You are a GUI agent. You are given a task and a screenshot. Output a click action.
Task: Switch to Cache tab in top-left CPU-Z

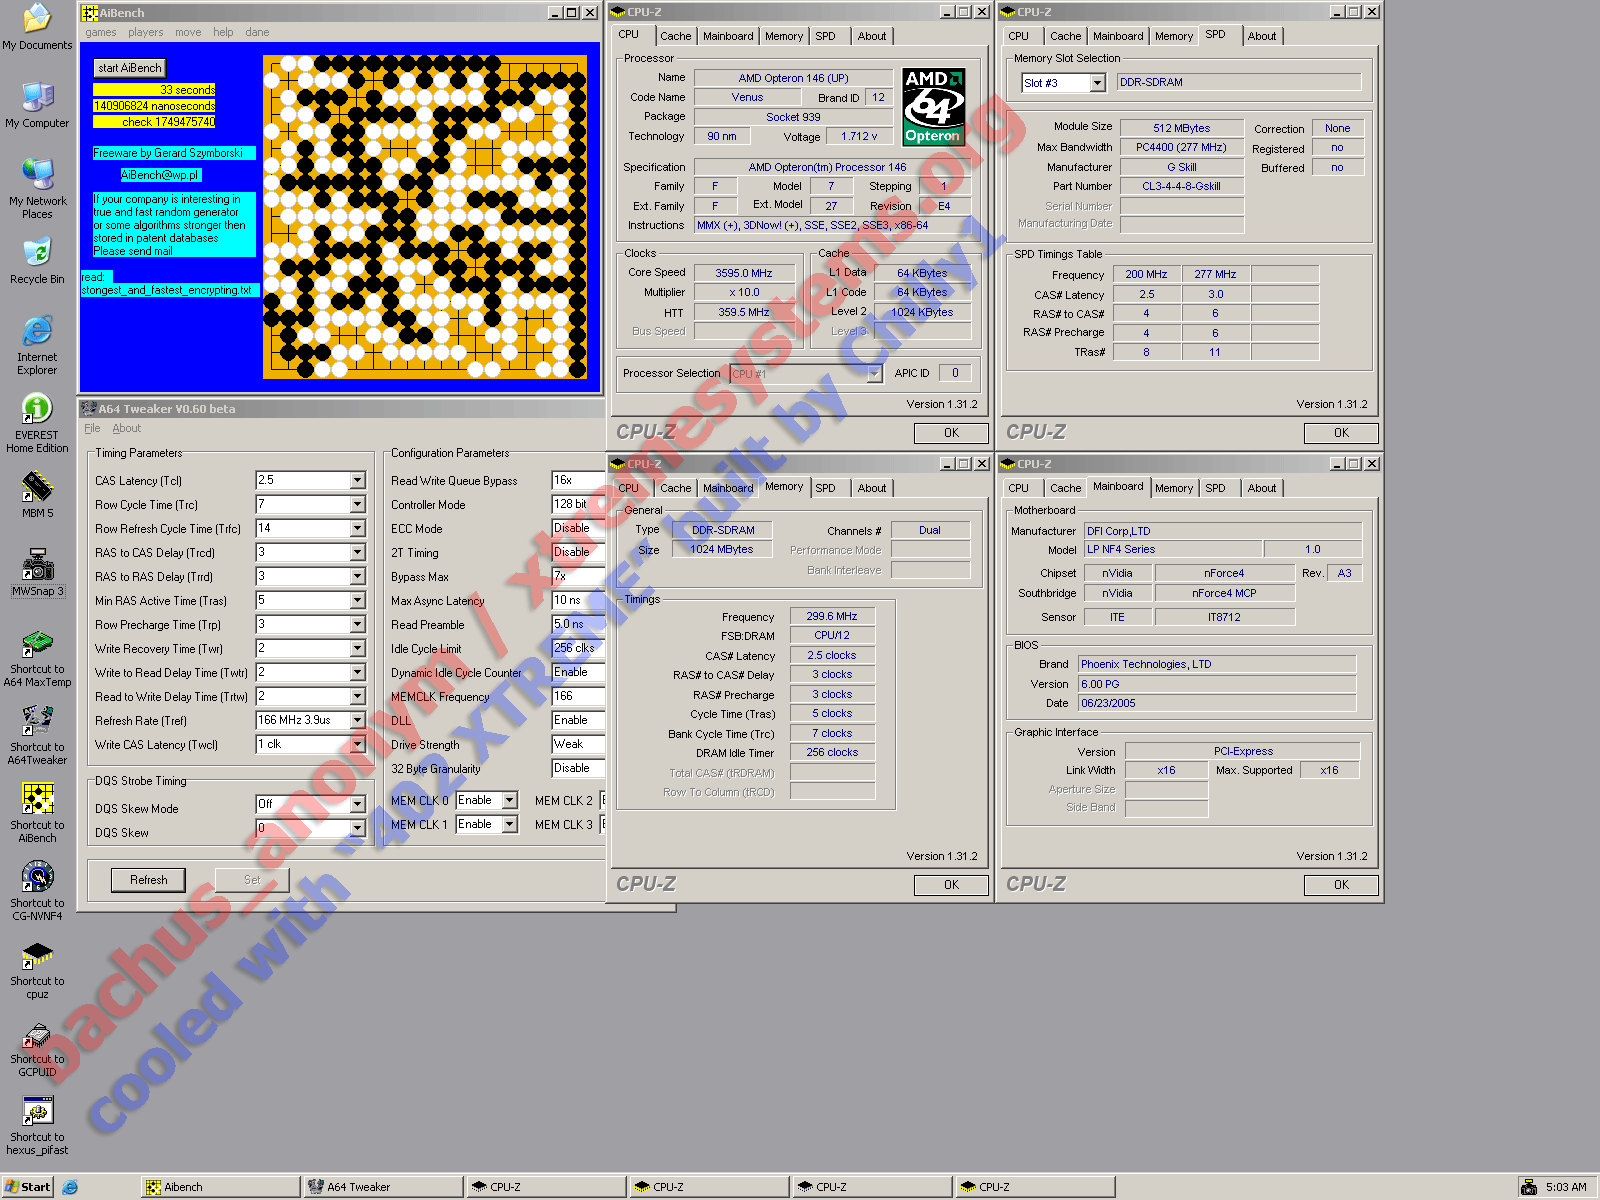point(675,36)
